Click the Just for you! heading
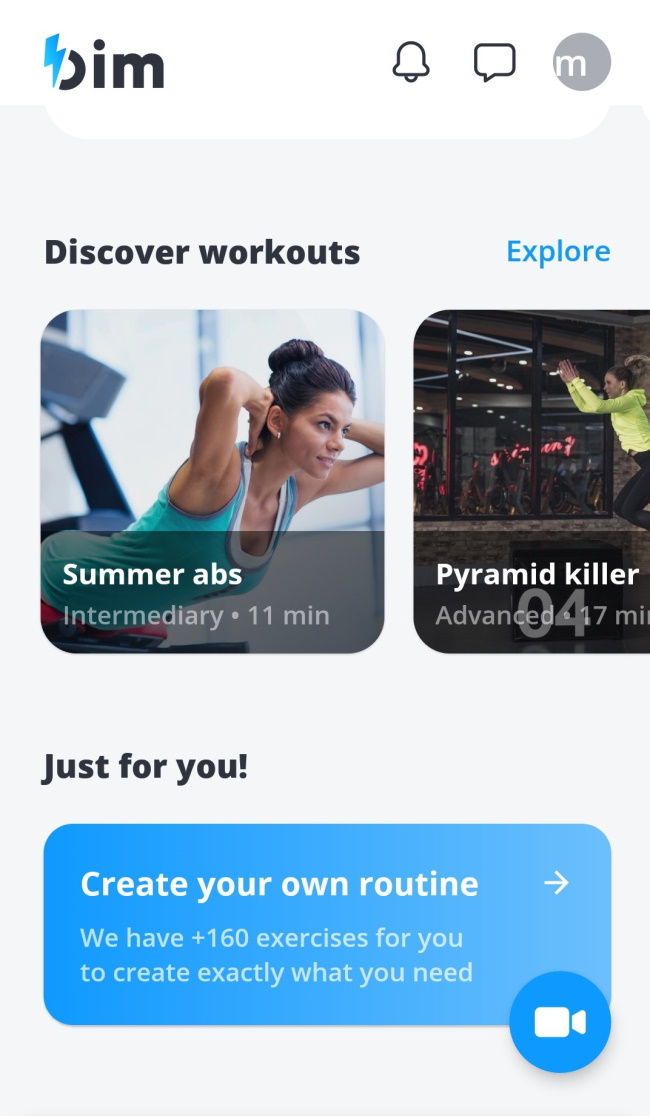Screen dimensions: 650x1116 (145, 767)
